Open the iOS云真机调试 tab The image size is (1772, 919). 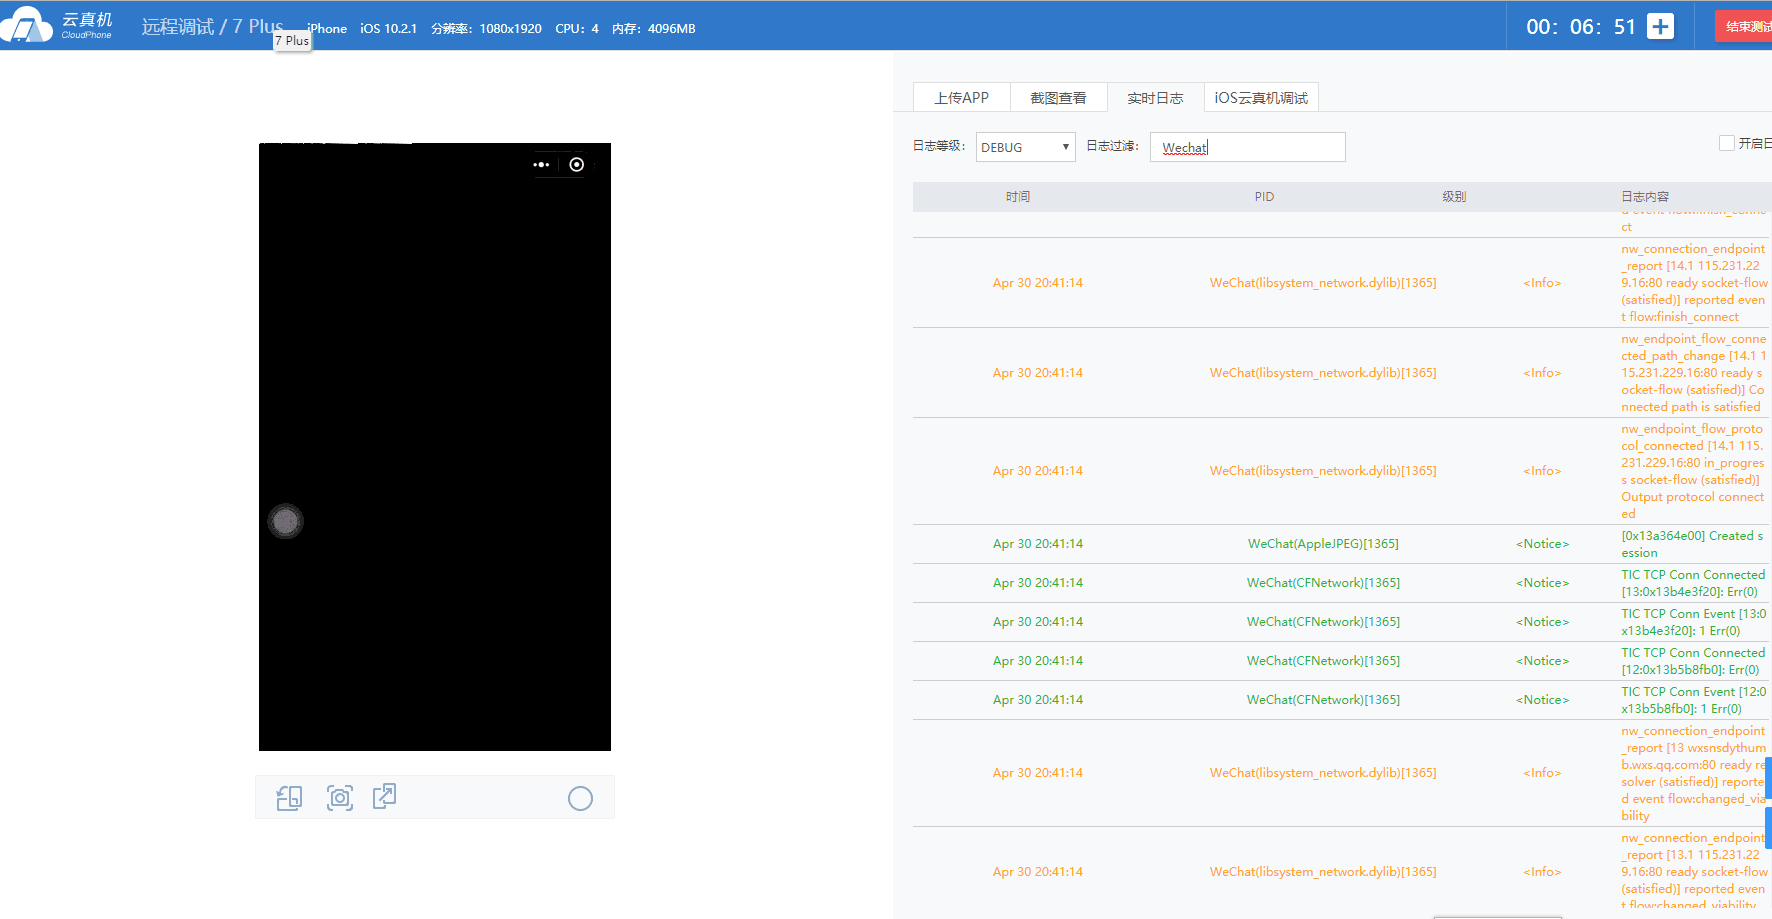(x=1261, y=97)
